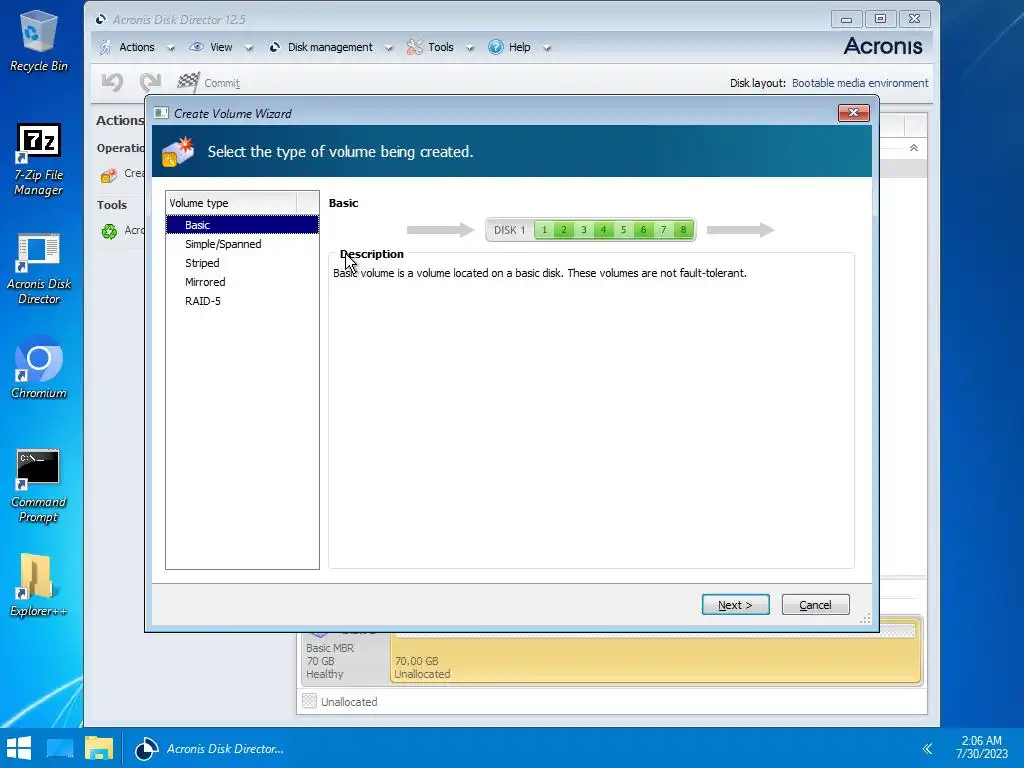Select the RAID-5 volume type
The height and width of the screenshot is (768, 1024).
point(242,300)
